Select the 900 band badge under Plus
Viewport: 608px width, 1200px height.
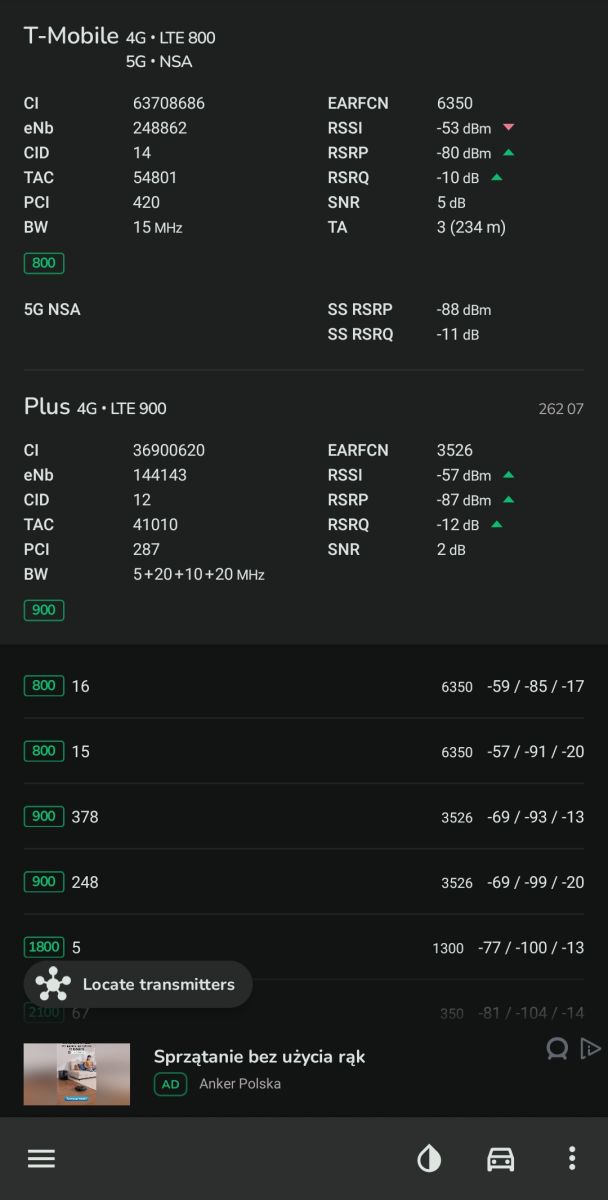tap(44, 610)
